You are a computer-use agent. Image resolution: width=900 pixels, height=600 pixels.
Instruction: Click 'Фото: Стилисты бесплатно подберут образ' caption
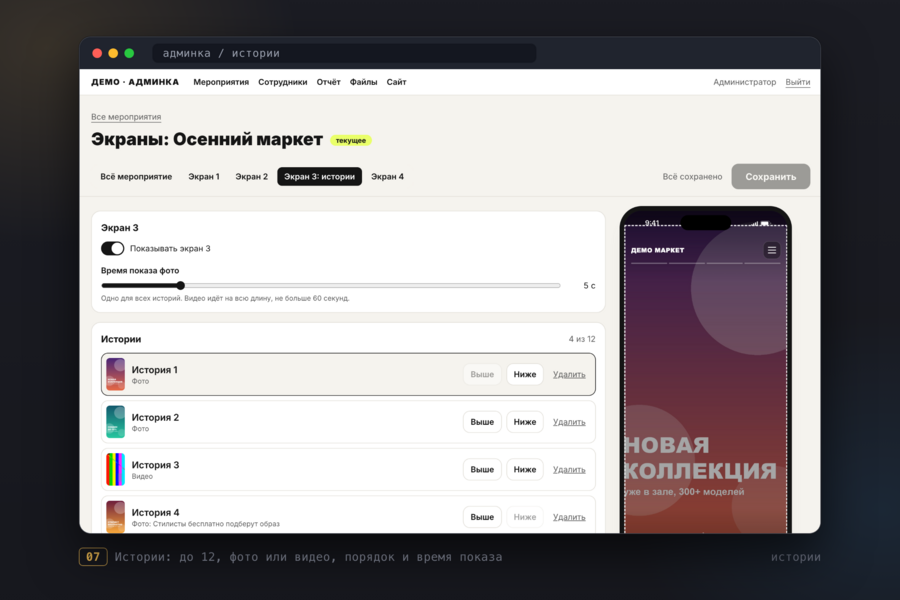point(205,524)
